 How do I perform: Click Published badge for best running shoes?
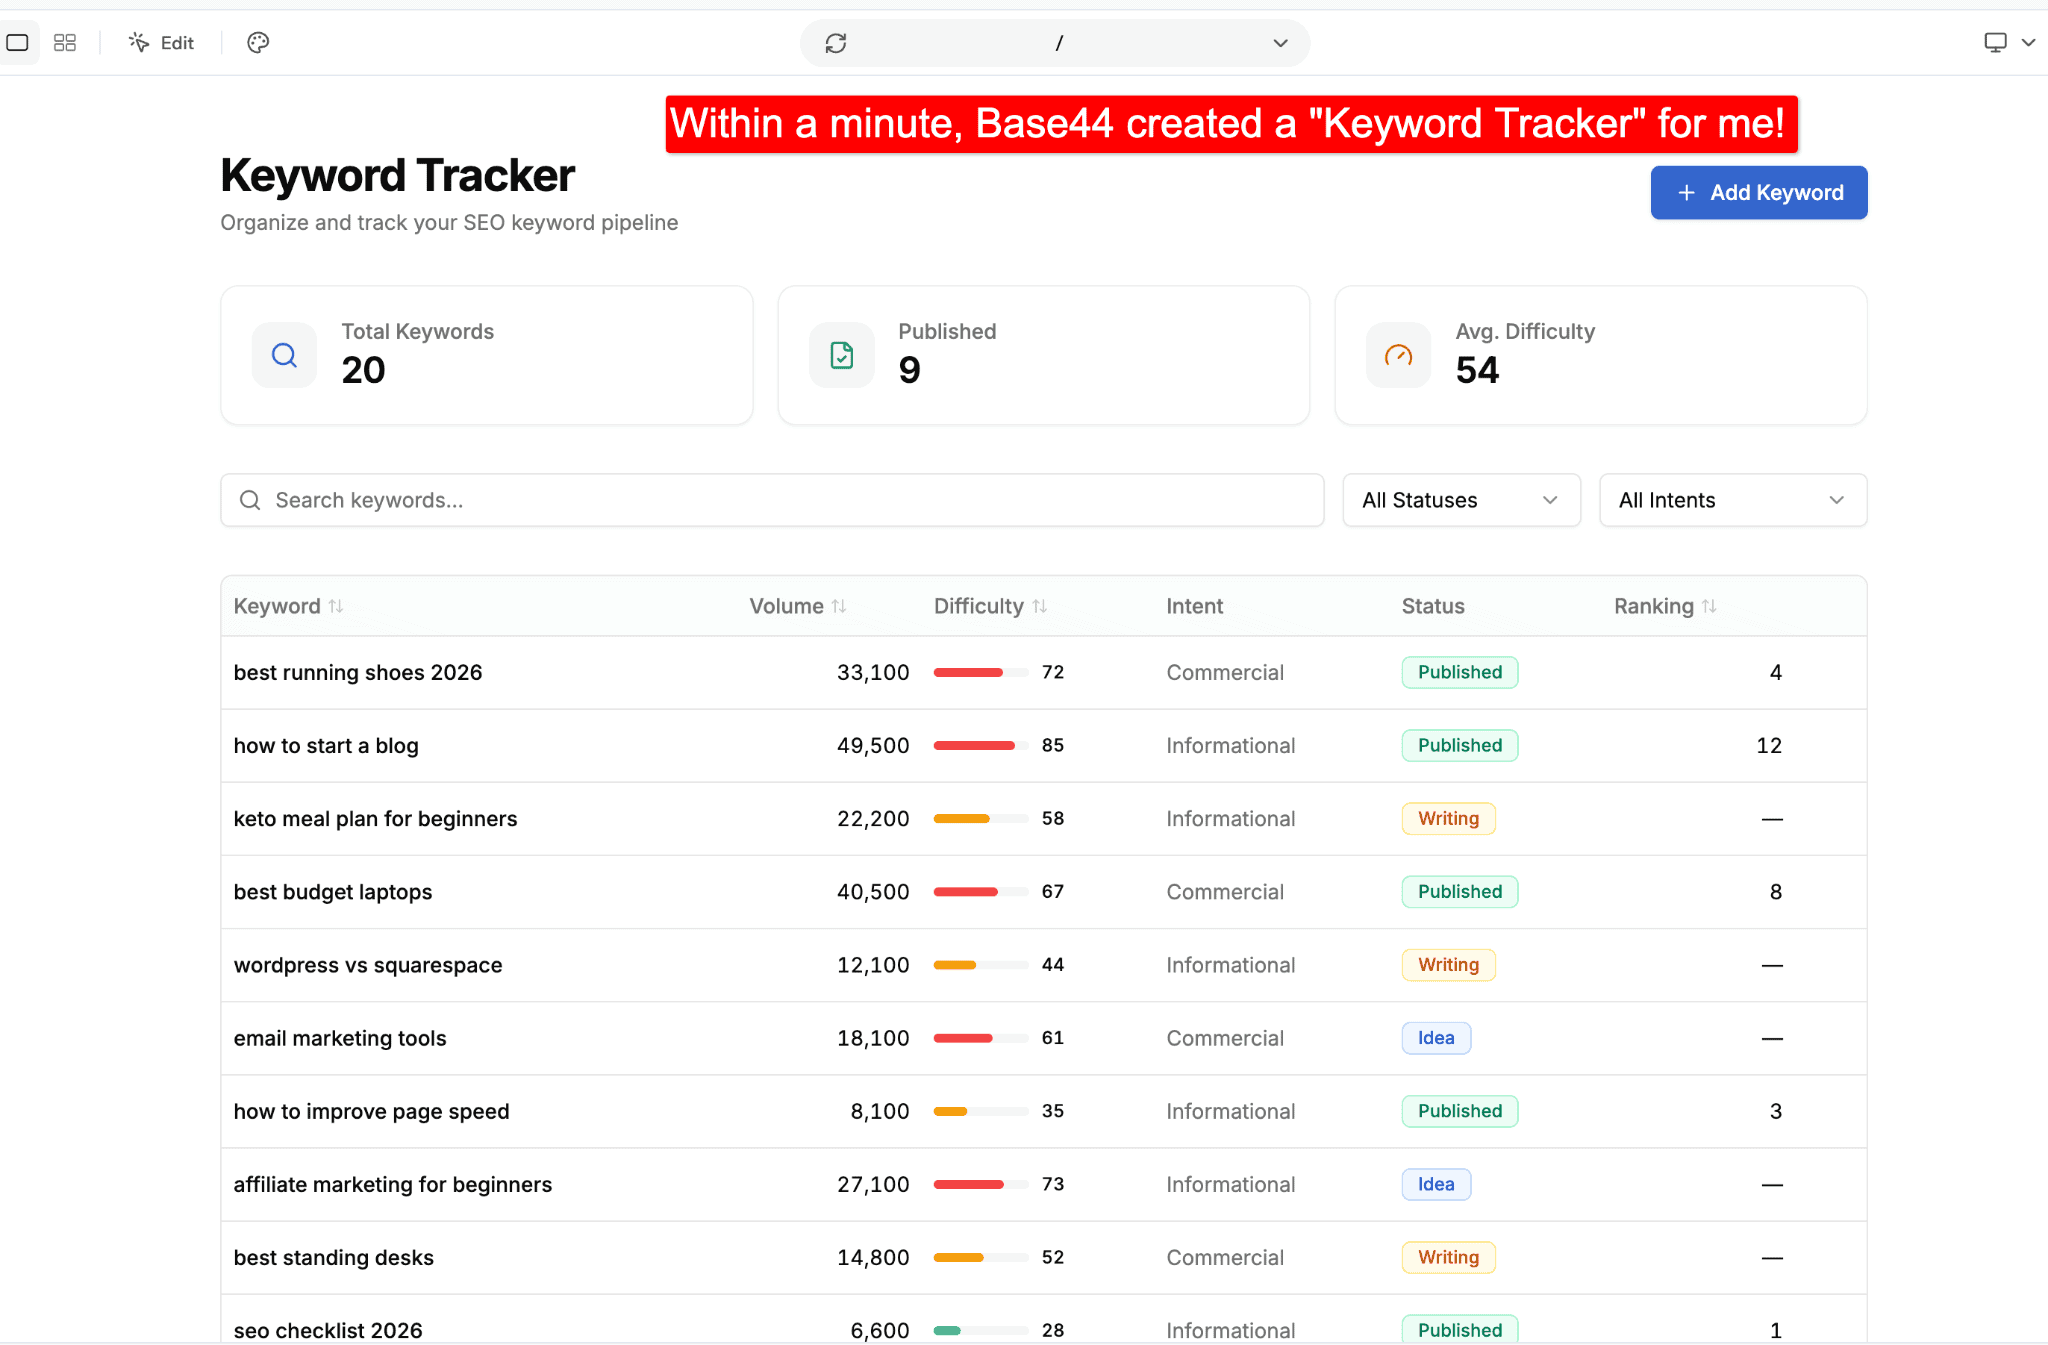[1460, 673]
